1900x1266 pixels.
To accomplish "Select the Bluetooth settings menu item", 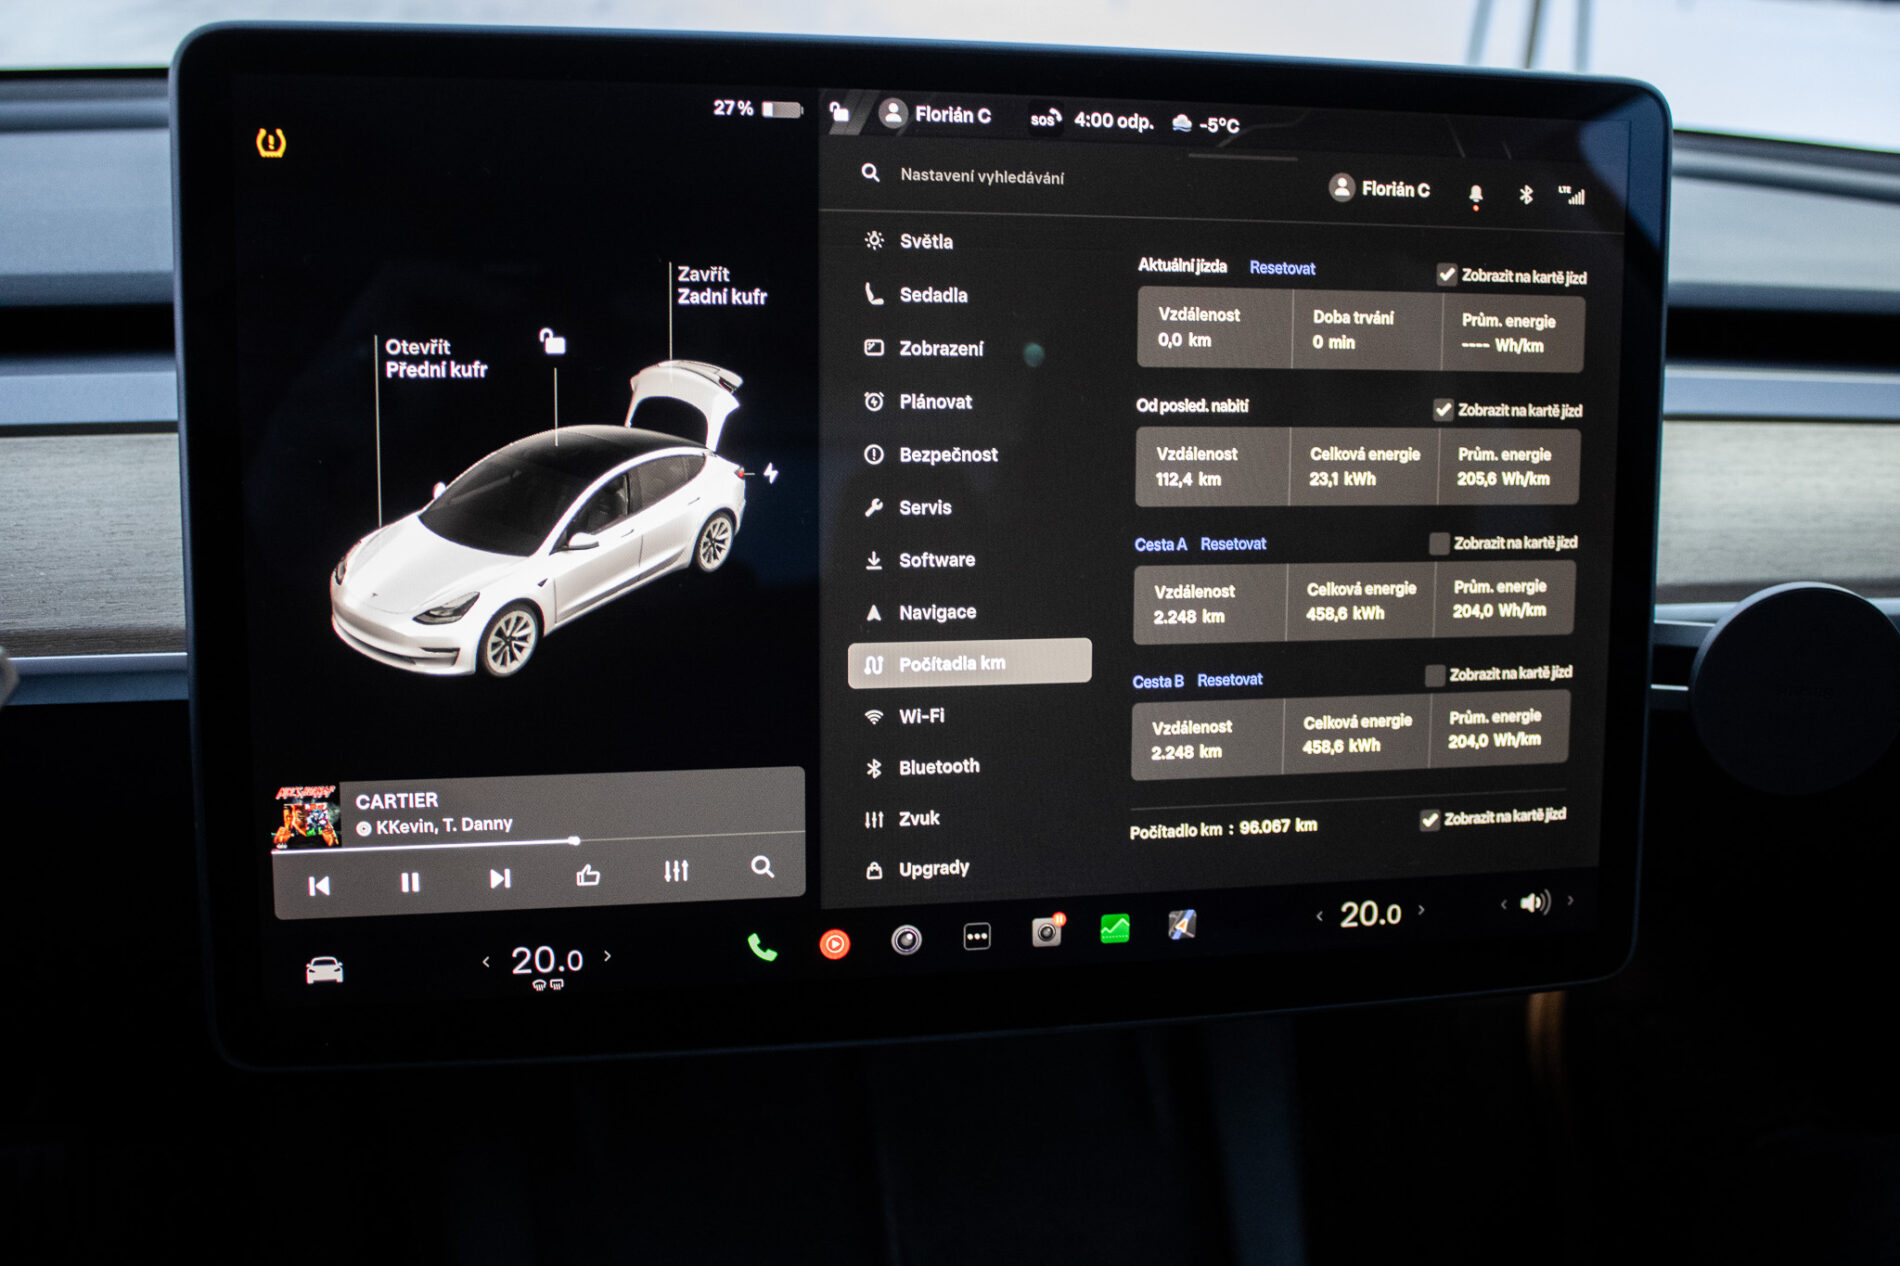I will pos(938,767).
